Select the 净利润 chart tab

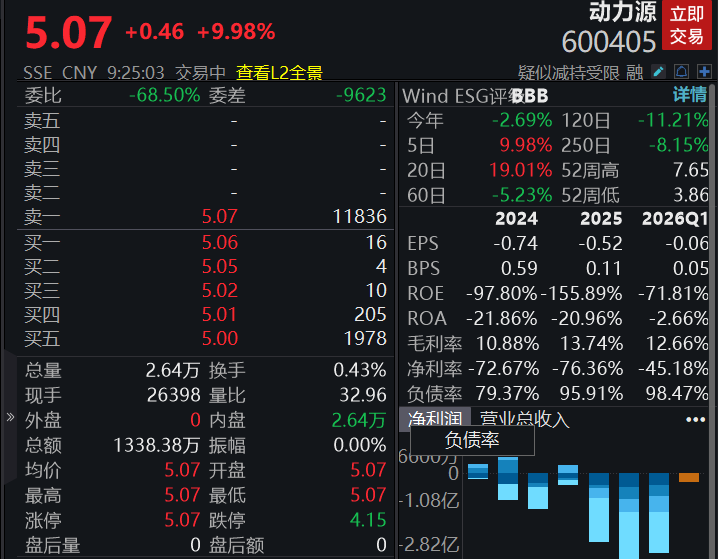(435, 419)
